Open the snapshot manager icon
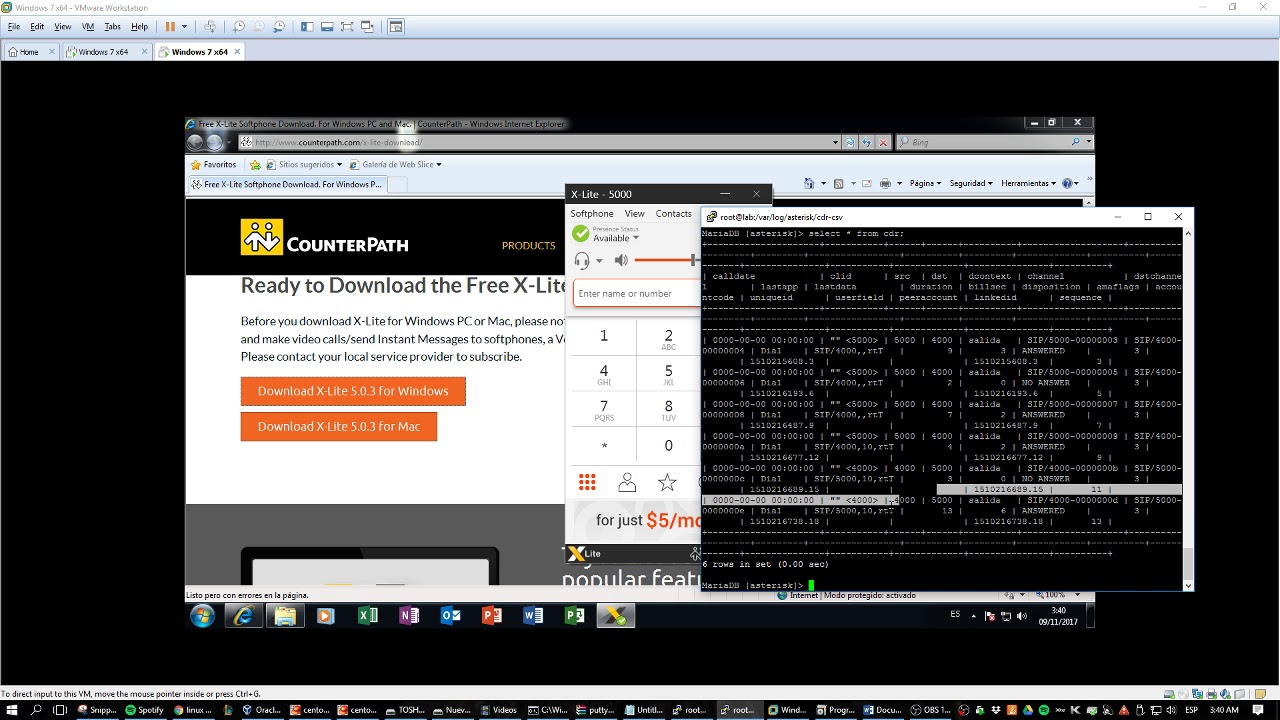 (x=279, y=27)
